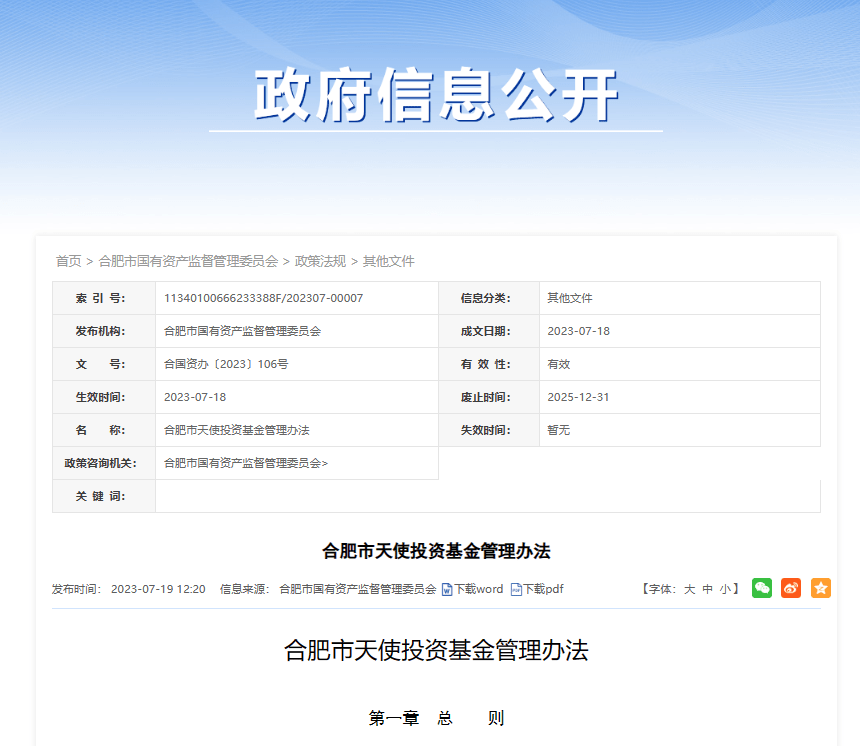Viewport: 860px width, 746px height.
Task: Select the 发布机构 value cell
Action: (297, 331)
